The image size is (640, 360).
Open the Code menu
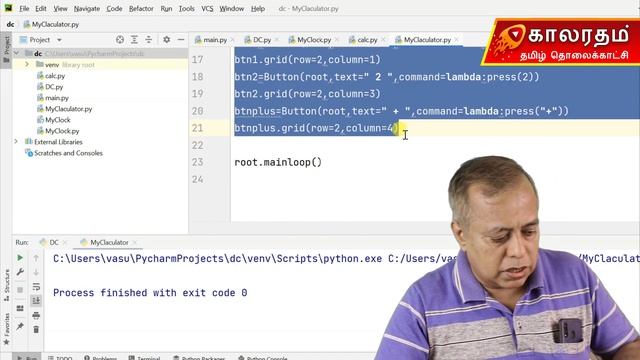tap(114, 8)
